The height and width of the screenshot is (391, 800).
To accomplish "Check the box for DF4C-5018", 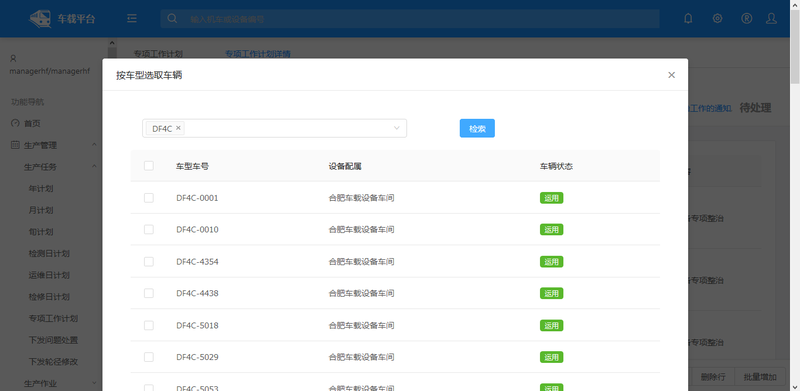I will point(148,325).
